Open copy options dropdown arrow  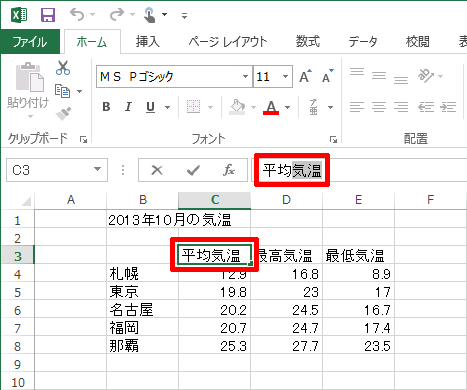pos(79,91)
